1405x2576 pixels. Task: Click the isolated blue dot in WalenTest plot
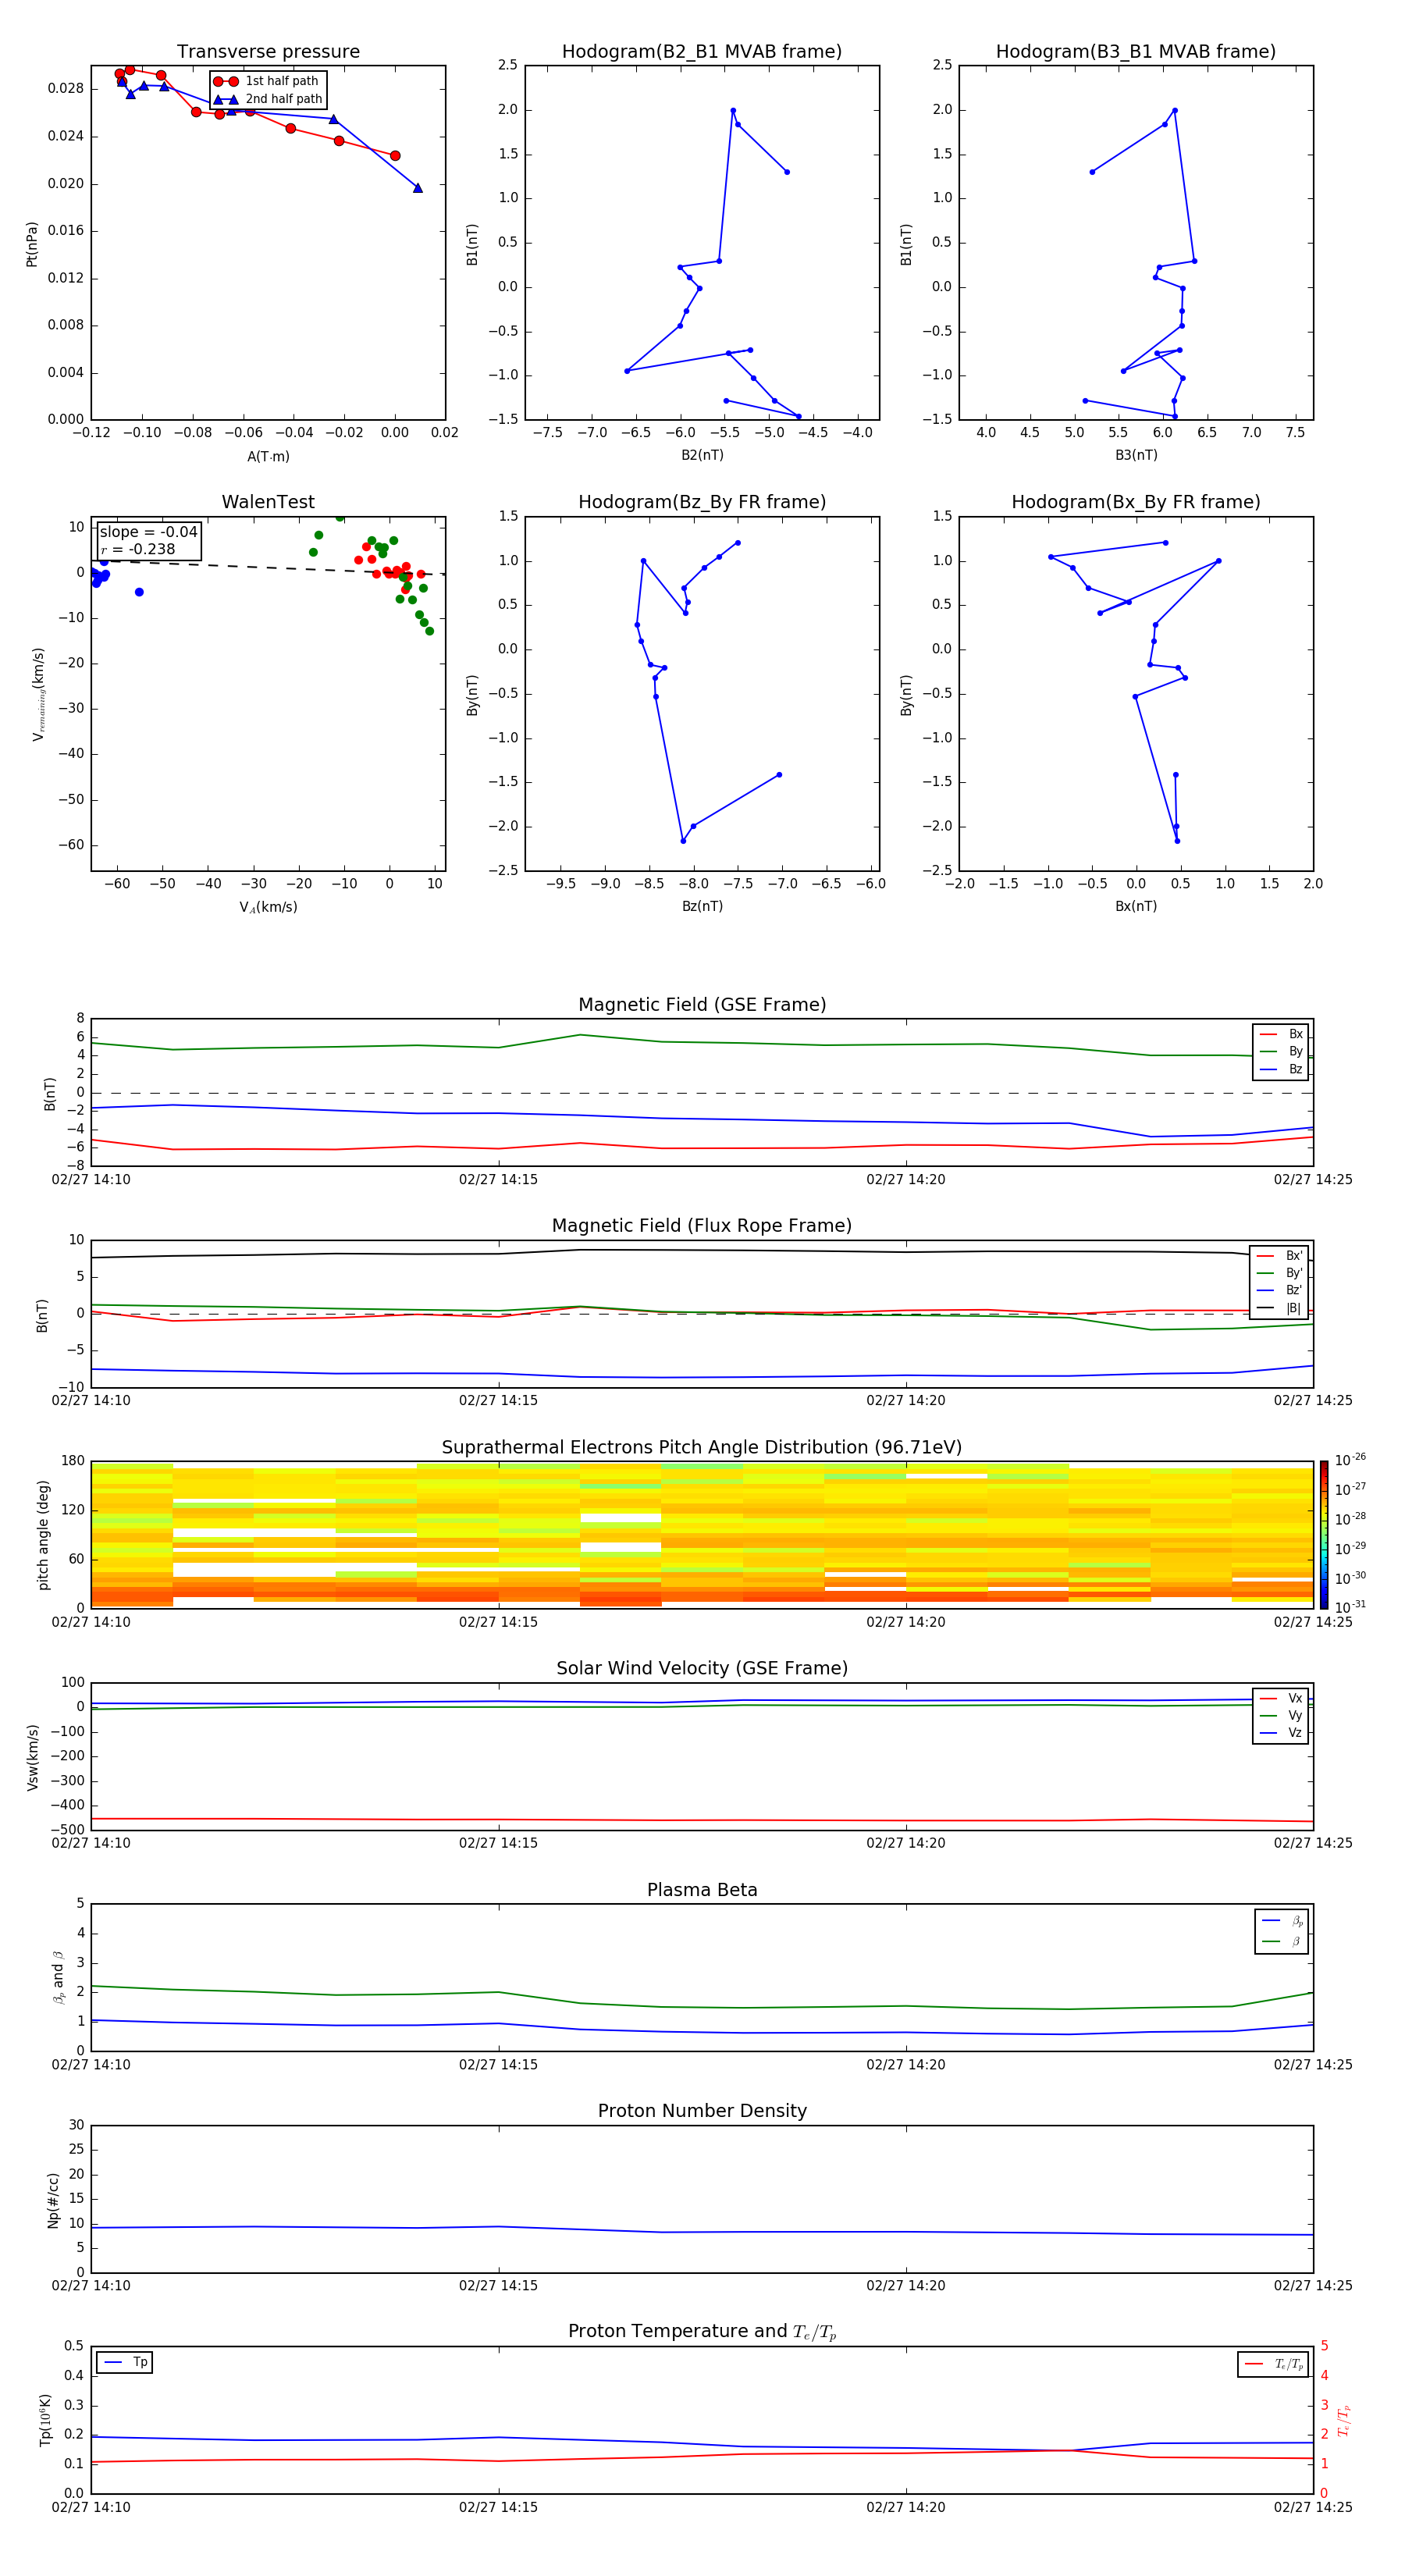(x=139, y=592)
